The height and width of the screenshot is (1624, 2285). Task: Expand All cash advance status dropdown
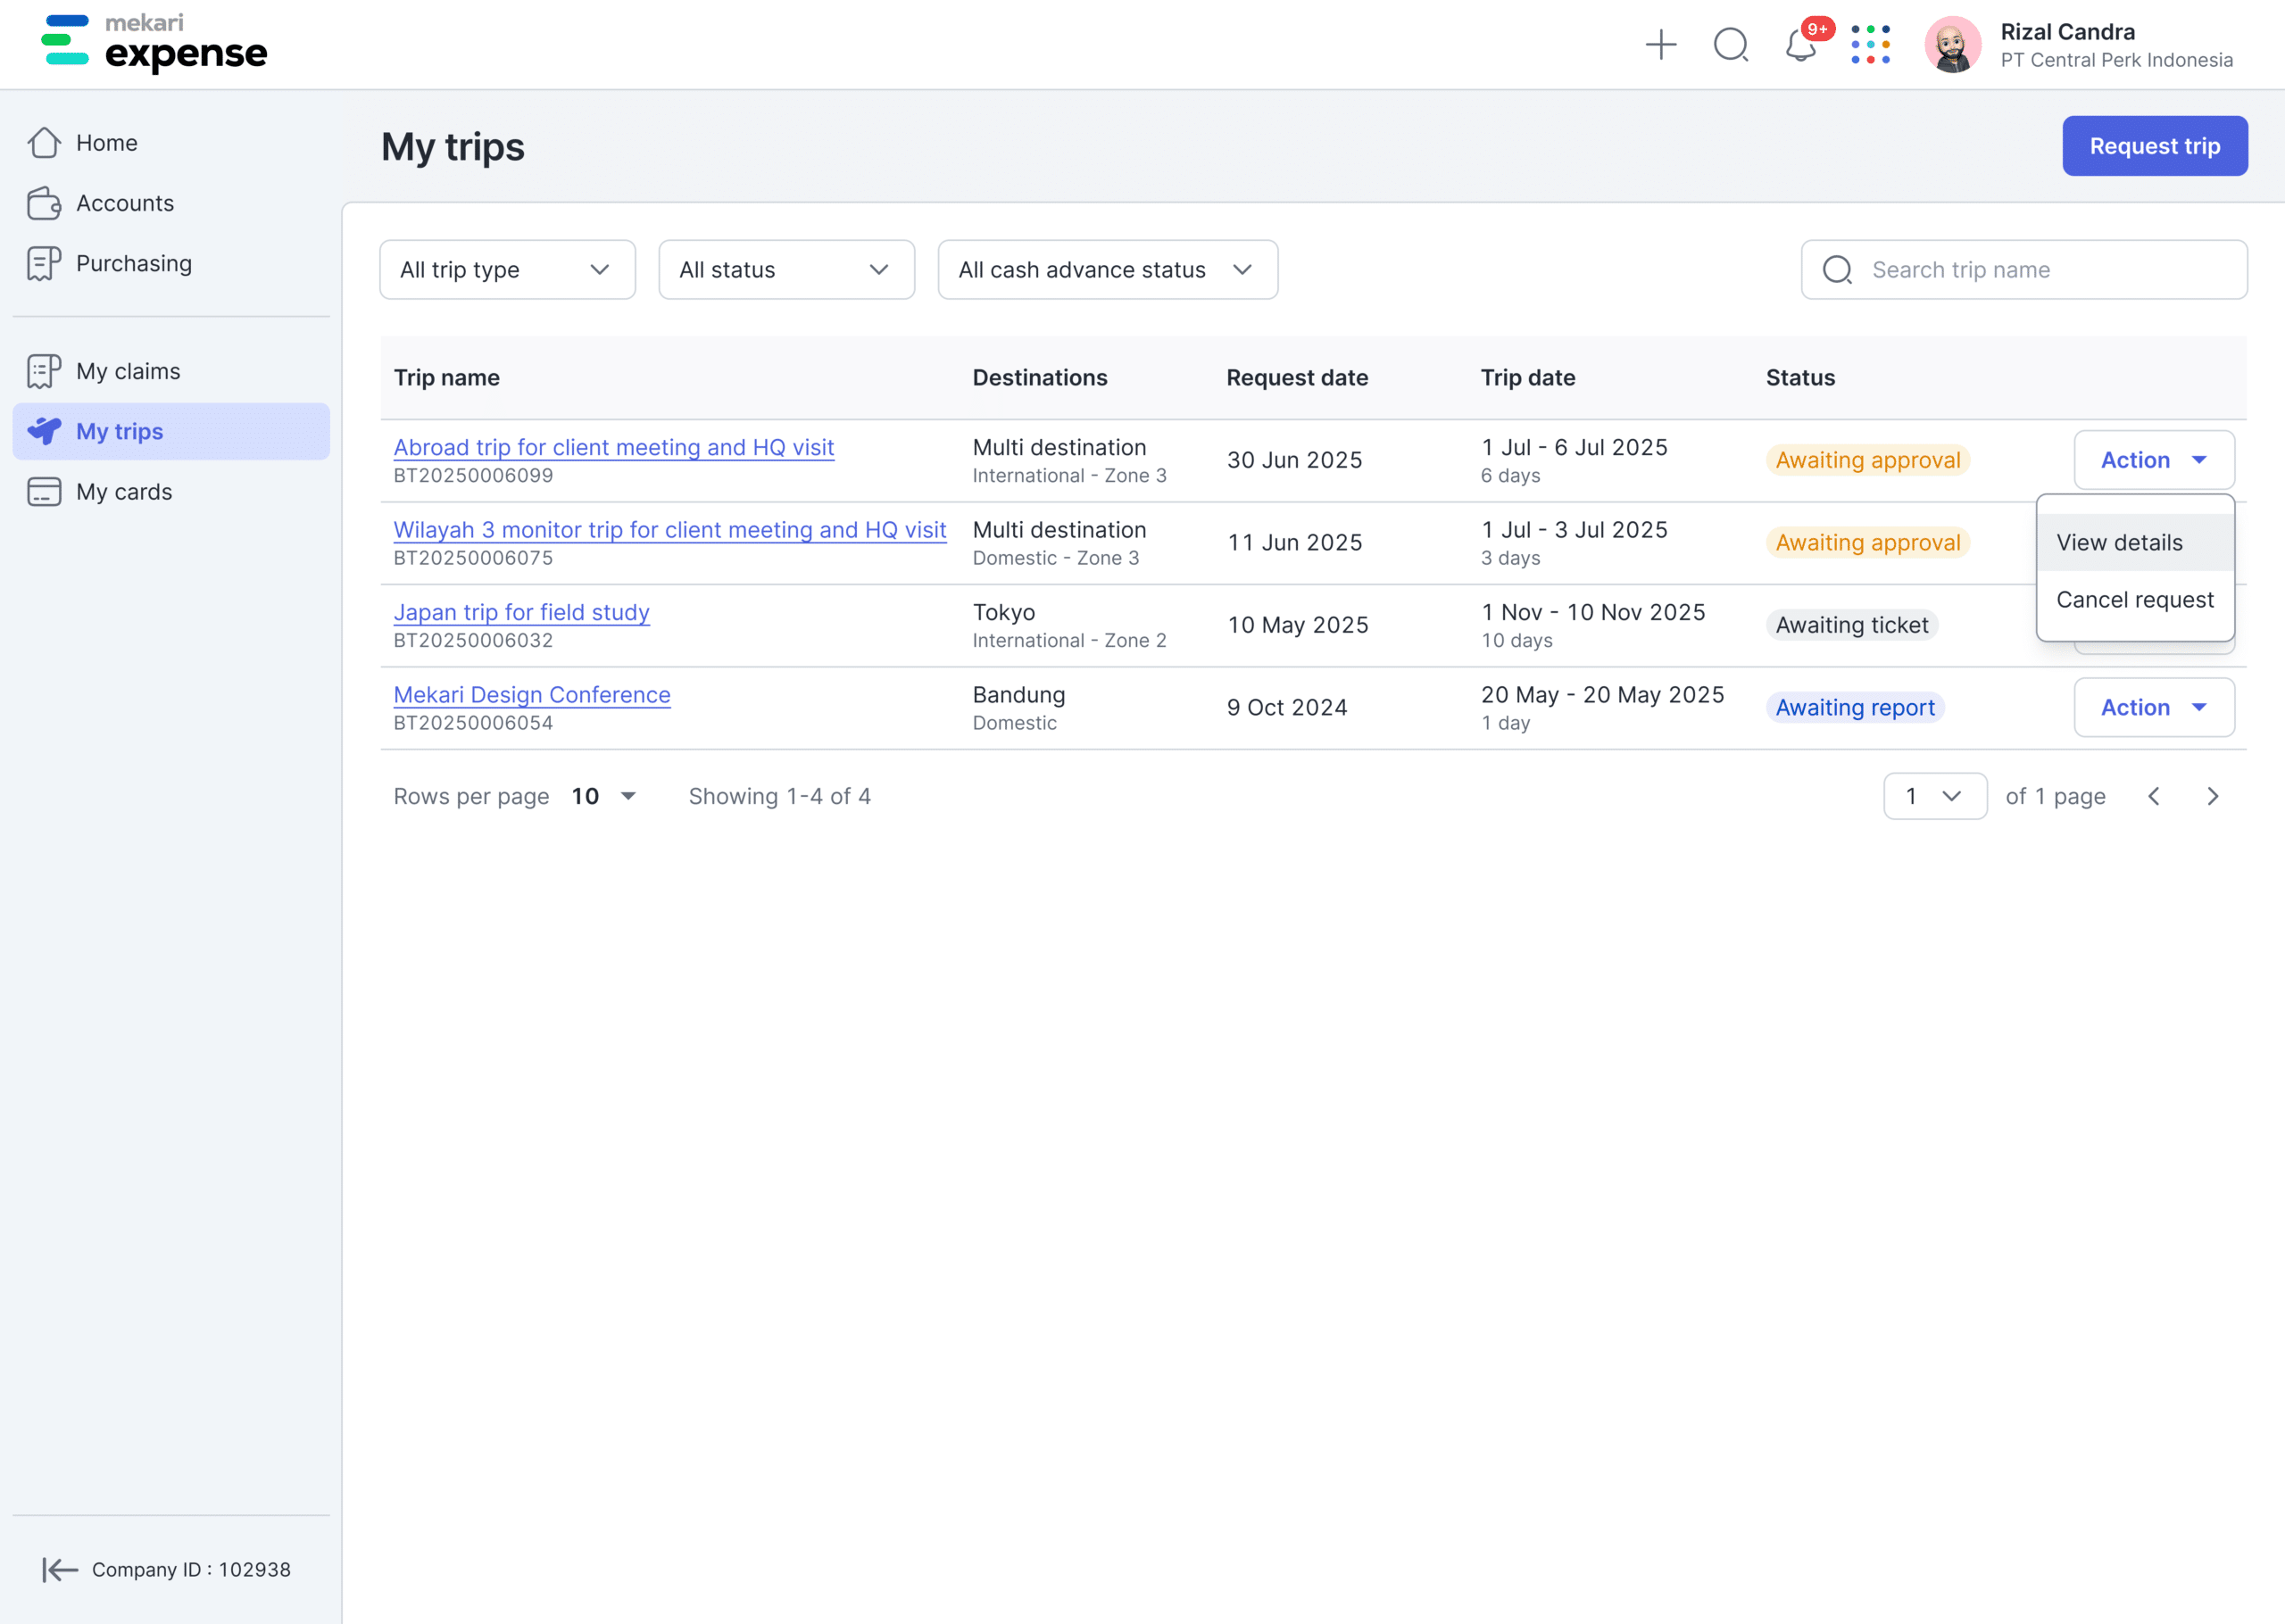pos(1107,270)
